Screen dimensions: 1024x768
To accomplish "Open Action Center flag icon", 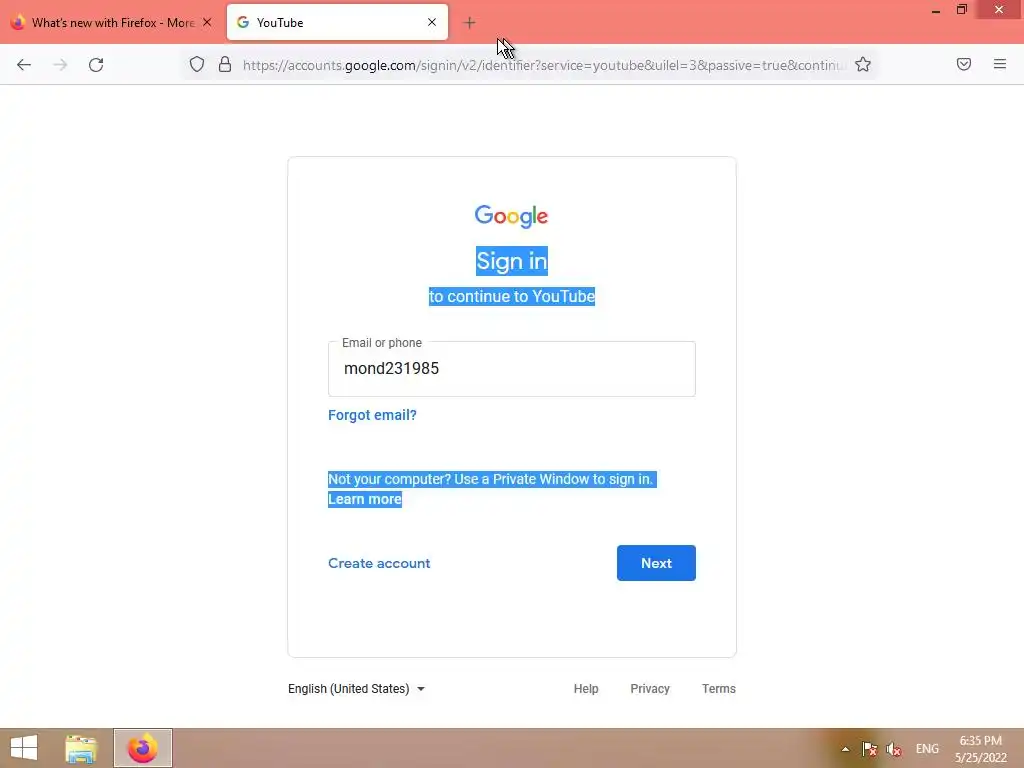I will (869, 749).
